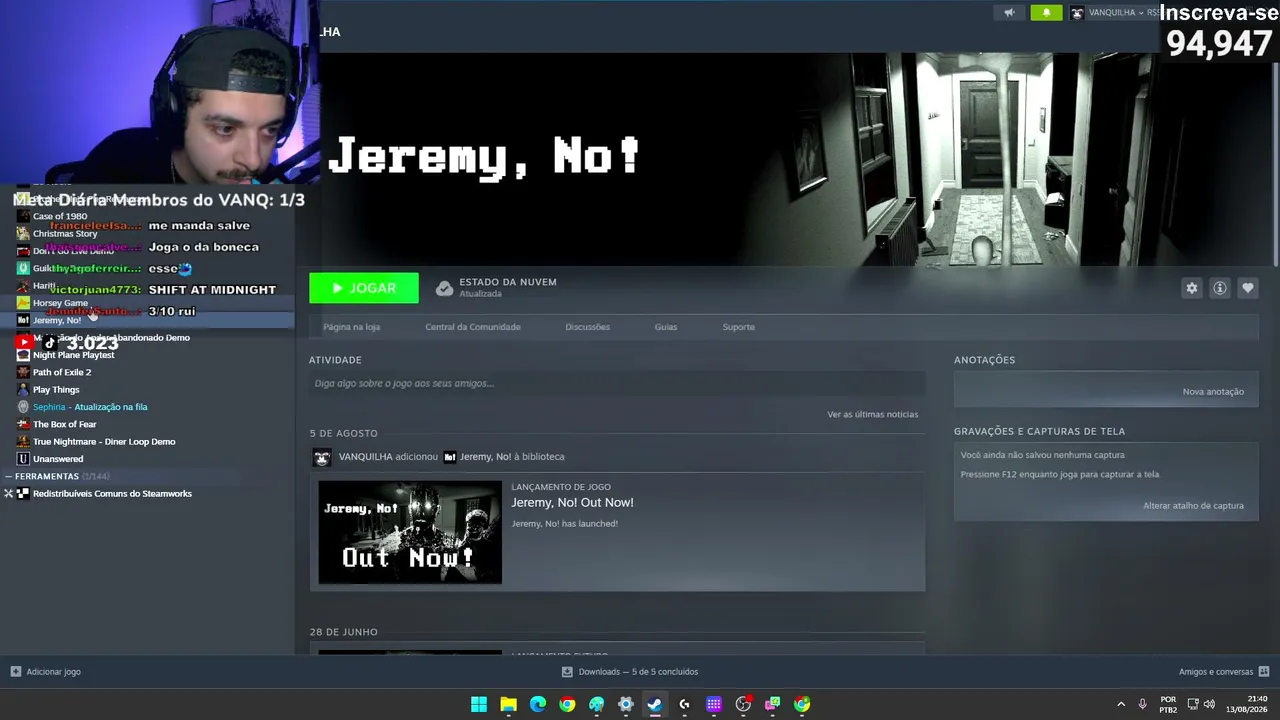Image resolution: width=1280 pixels, height=720 pixels.
Task: Open the volume icon in system tray
Action: tap(1209, 704)
